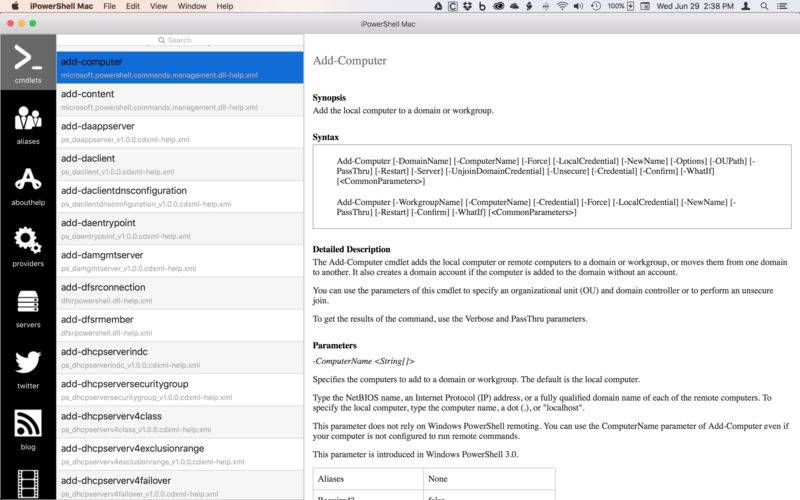Select the add-content cmdlet

click(180, 99)
